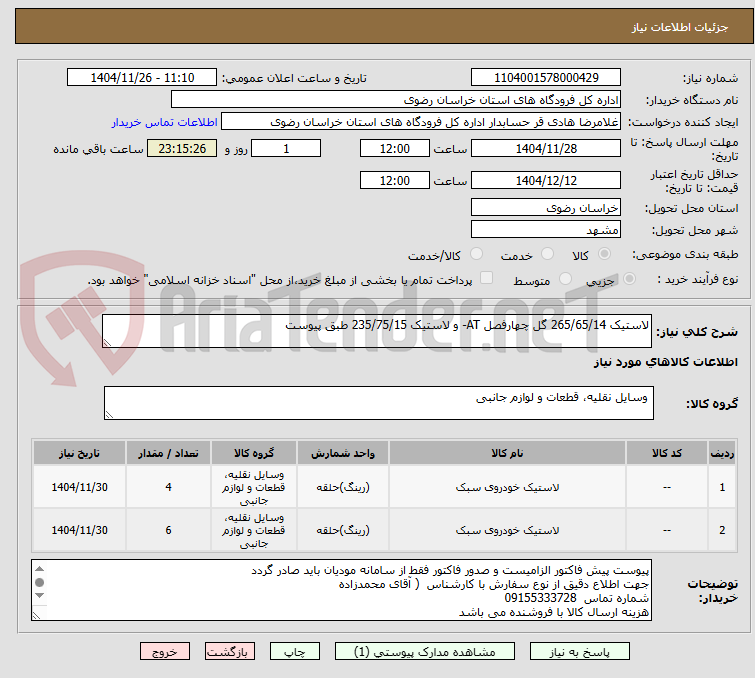Click the گروه کالا column header

point(254,453)
